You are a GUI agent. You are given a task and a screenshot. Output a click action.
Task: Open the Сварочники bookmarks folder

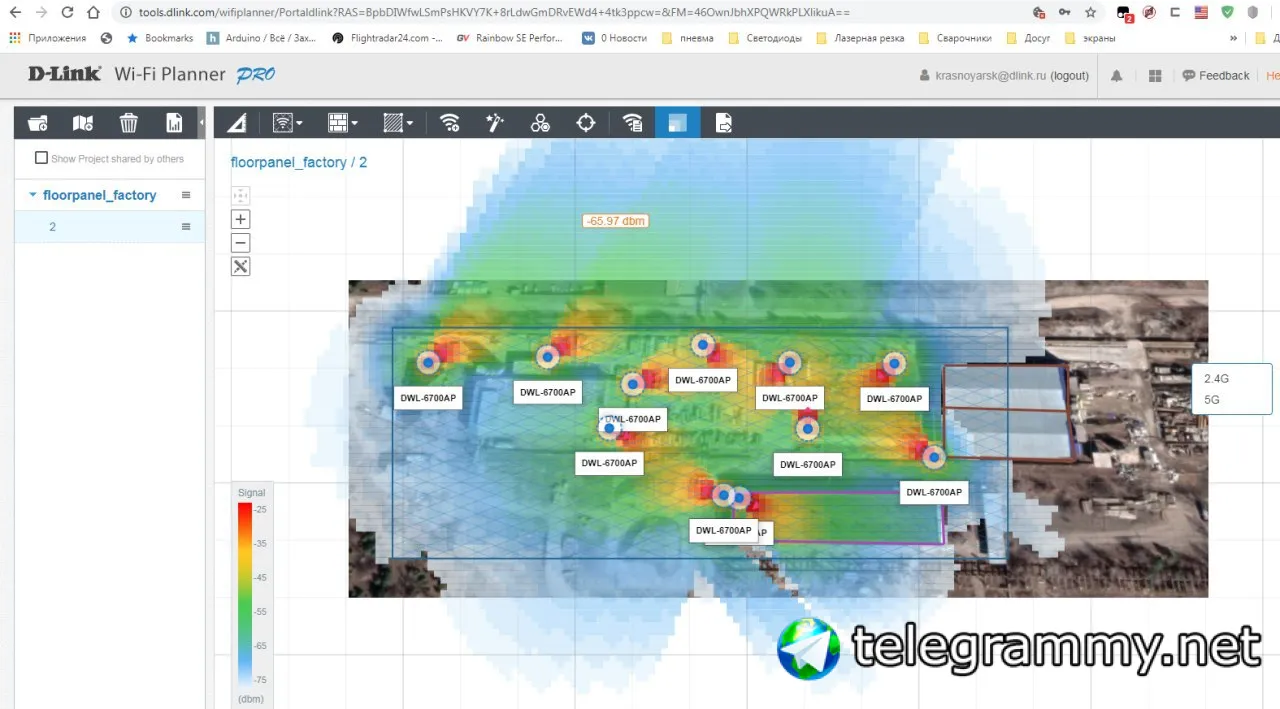click(955, 38)
